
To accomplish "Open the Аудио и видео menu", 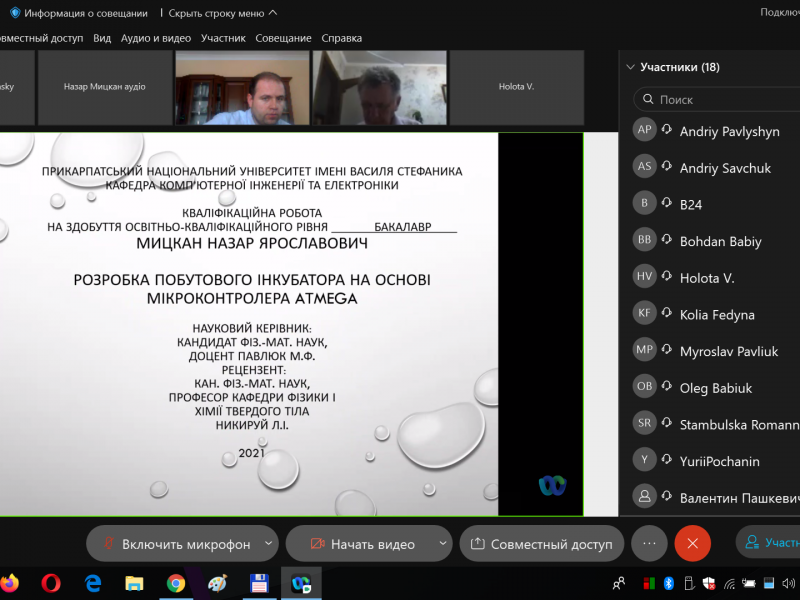I will tap(155, 38).
